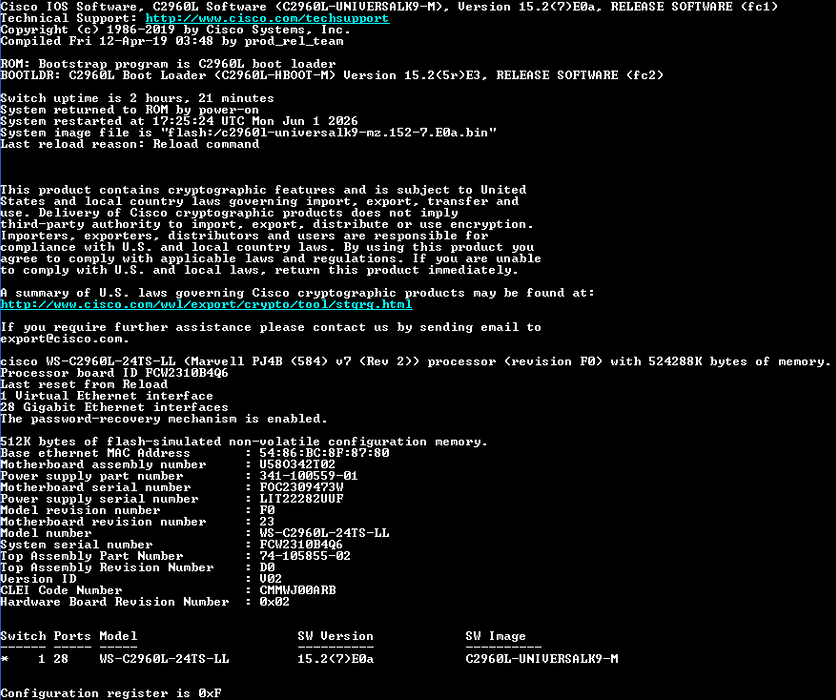836x700 pixels.
Task: Click the 512K bytes flash-simulated memory line
Action: (x=244, y=442)
